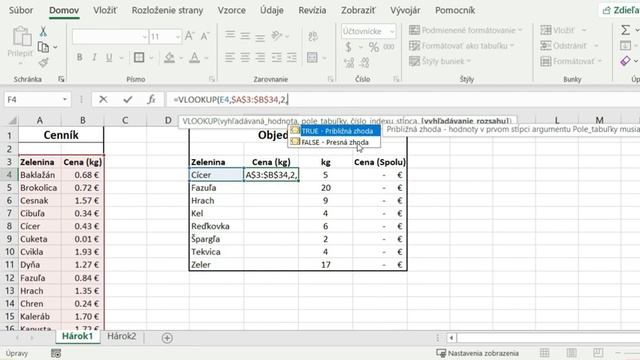Switch to the Vložiť ribbon tab

[x=104, y=10]
